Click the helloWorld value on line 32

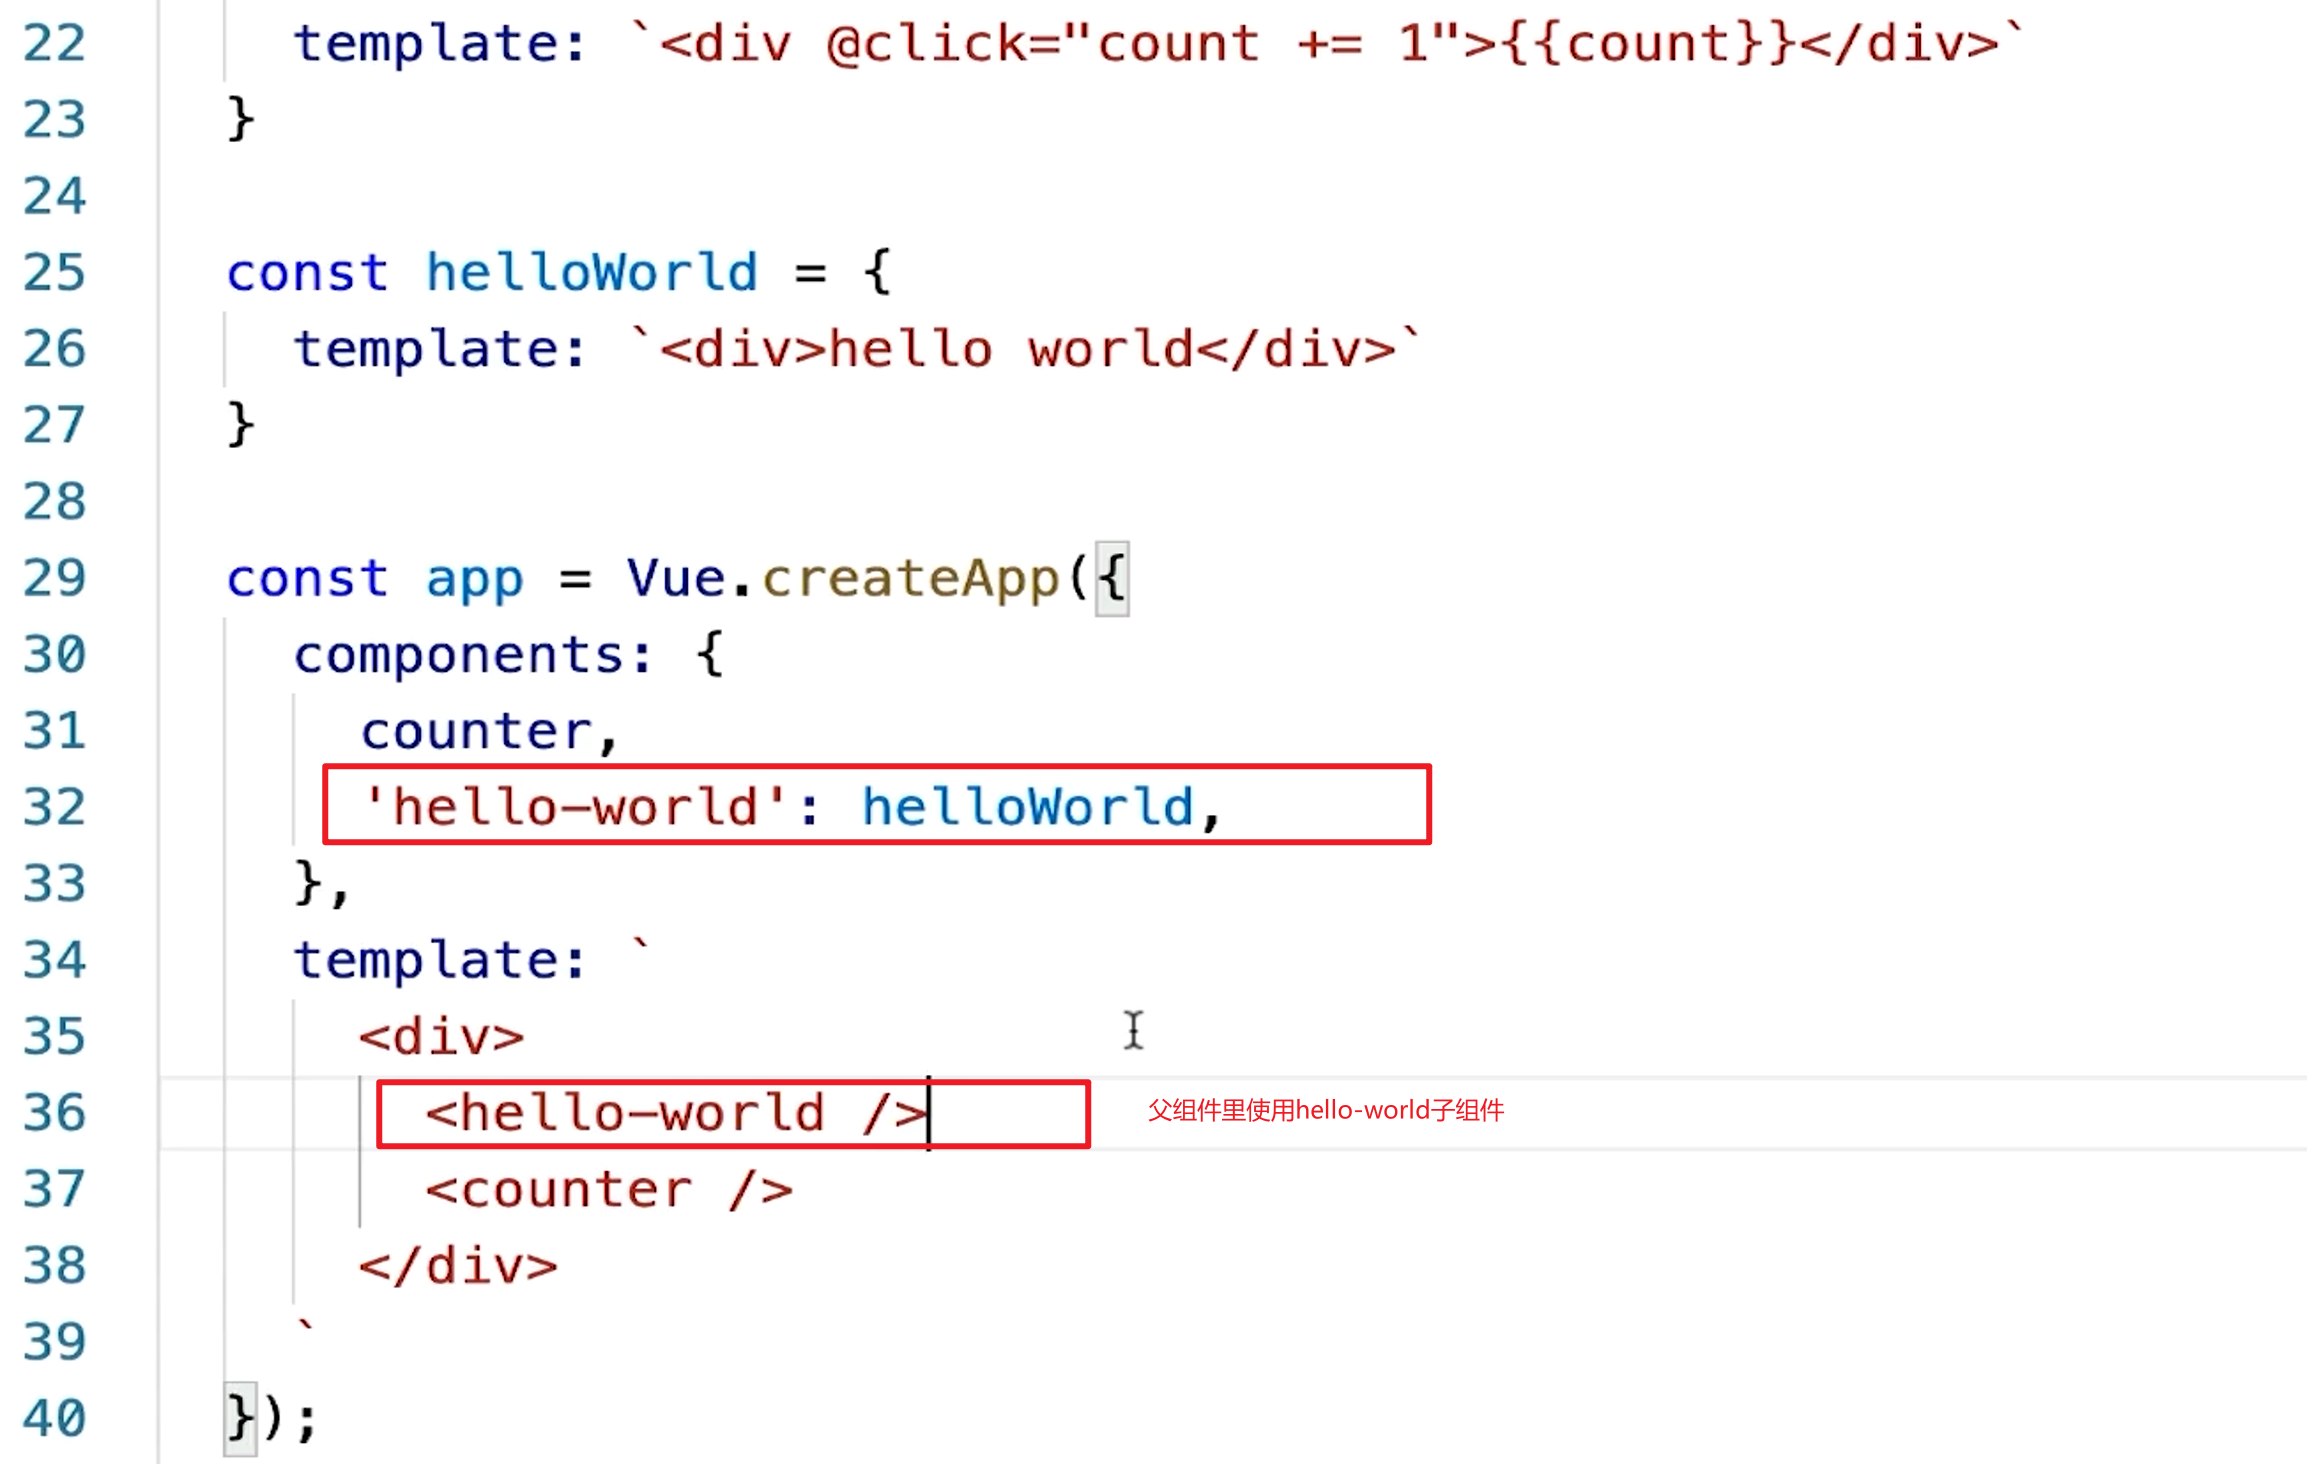(x=1027, y=807)
